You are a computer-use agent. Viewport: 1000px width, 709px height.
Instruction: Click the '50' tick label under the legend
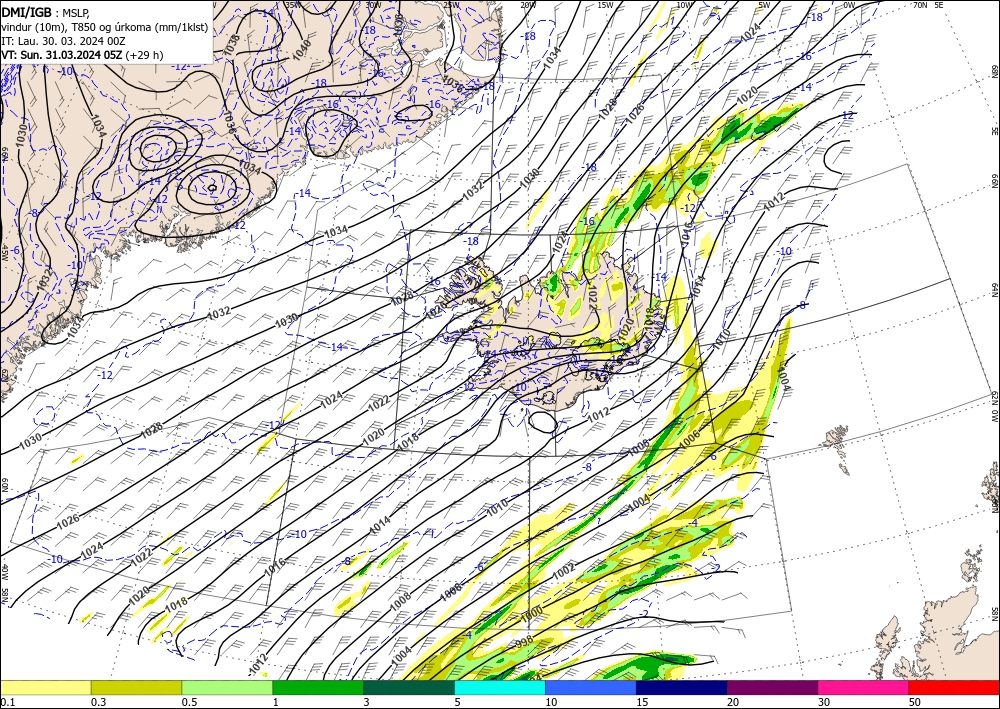[915, 702]
